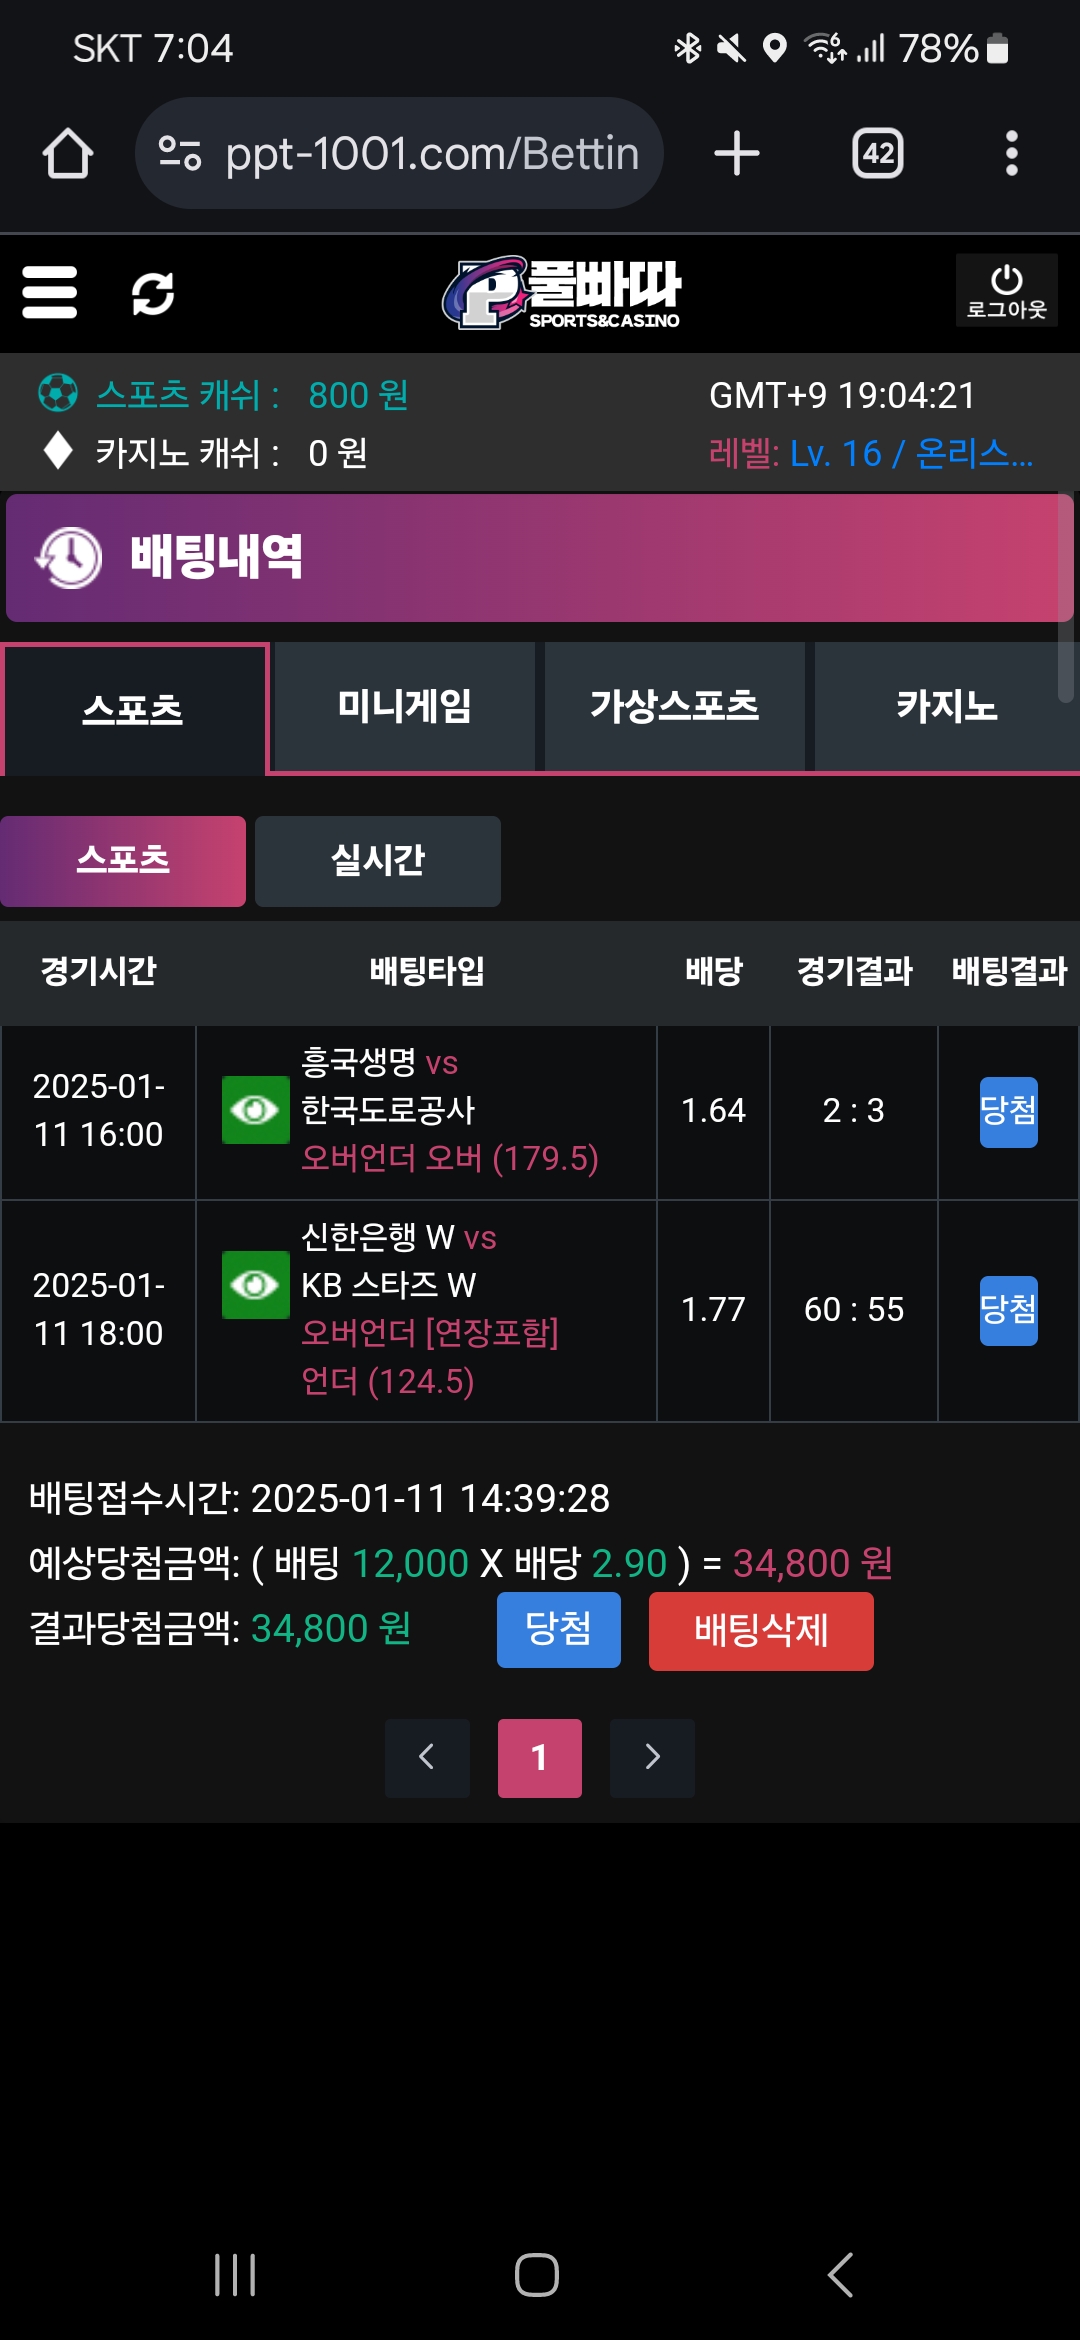Tap the browser address bar URL
This screenshot has height=2340, width=1080.
point(432,154)
